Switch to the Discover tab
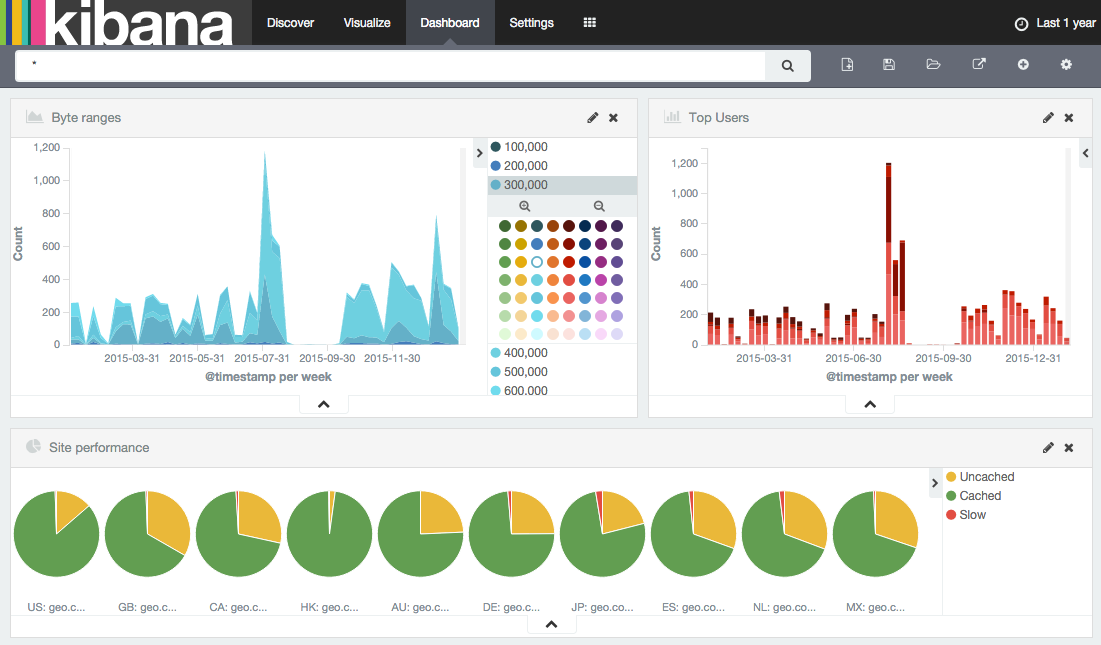 point(290,23)
